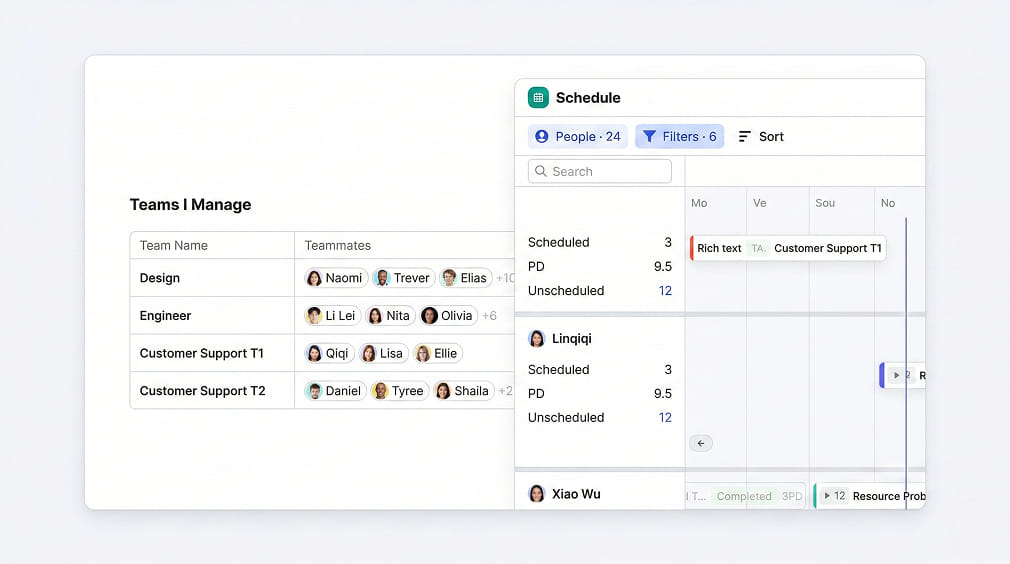
Task: Open the Rich text Customer Support T1 task
Action: pos(788,248)
